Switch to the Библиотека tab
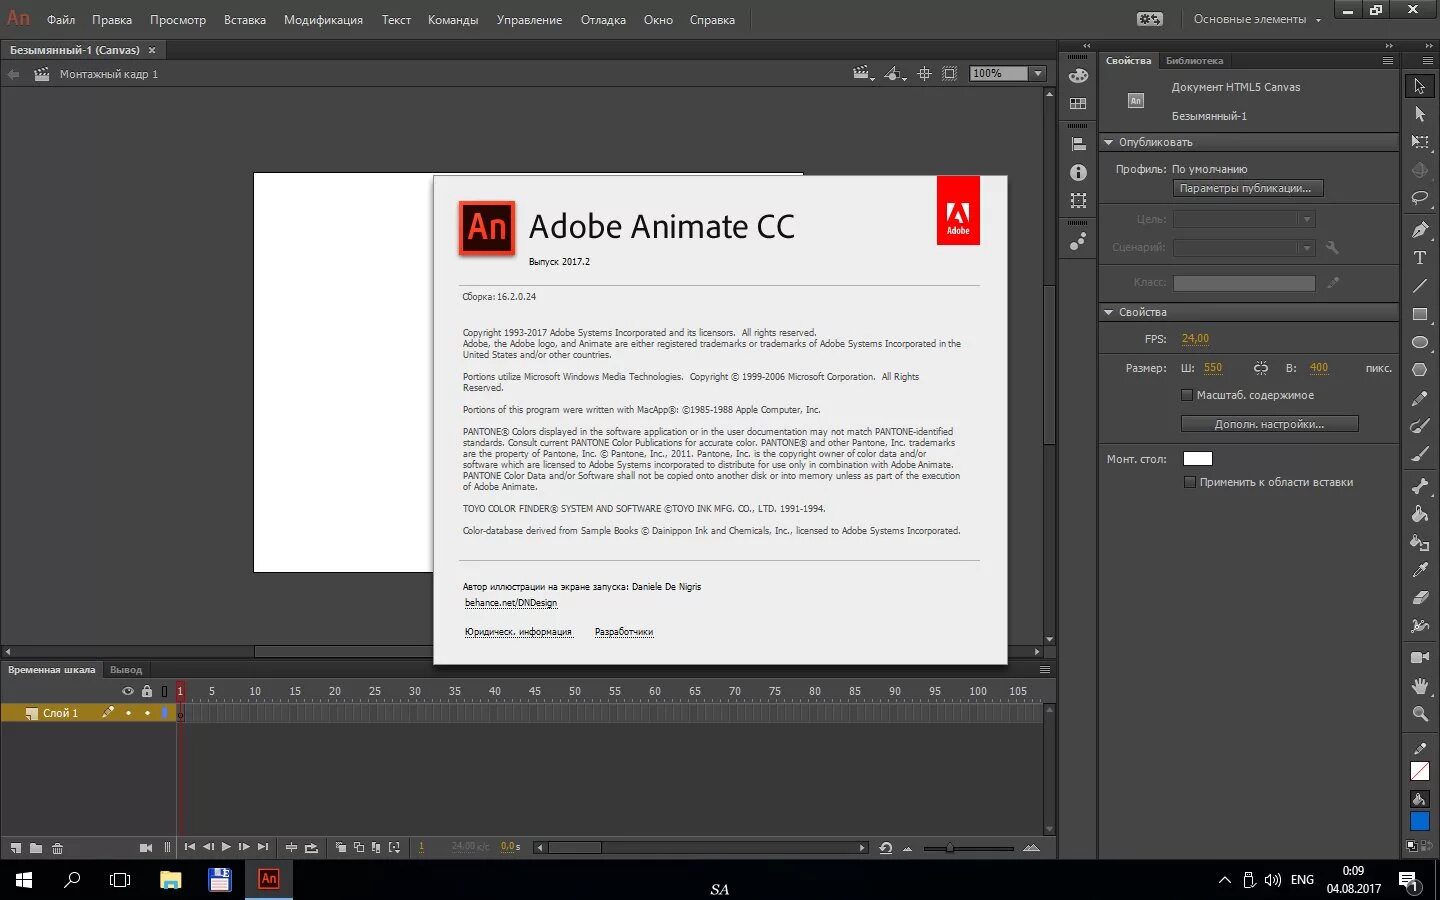This screenshot has width=1440, height=900. (x=1194, y=61)
